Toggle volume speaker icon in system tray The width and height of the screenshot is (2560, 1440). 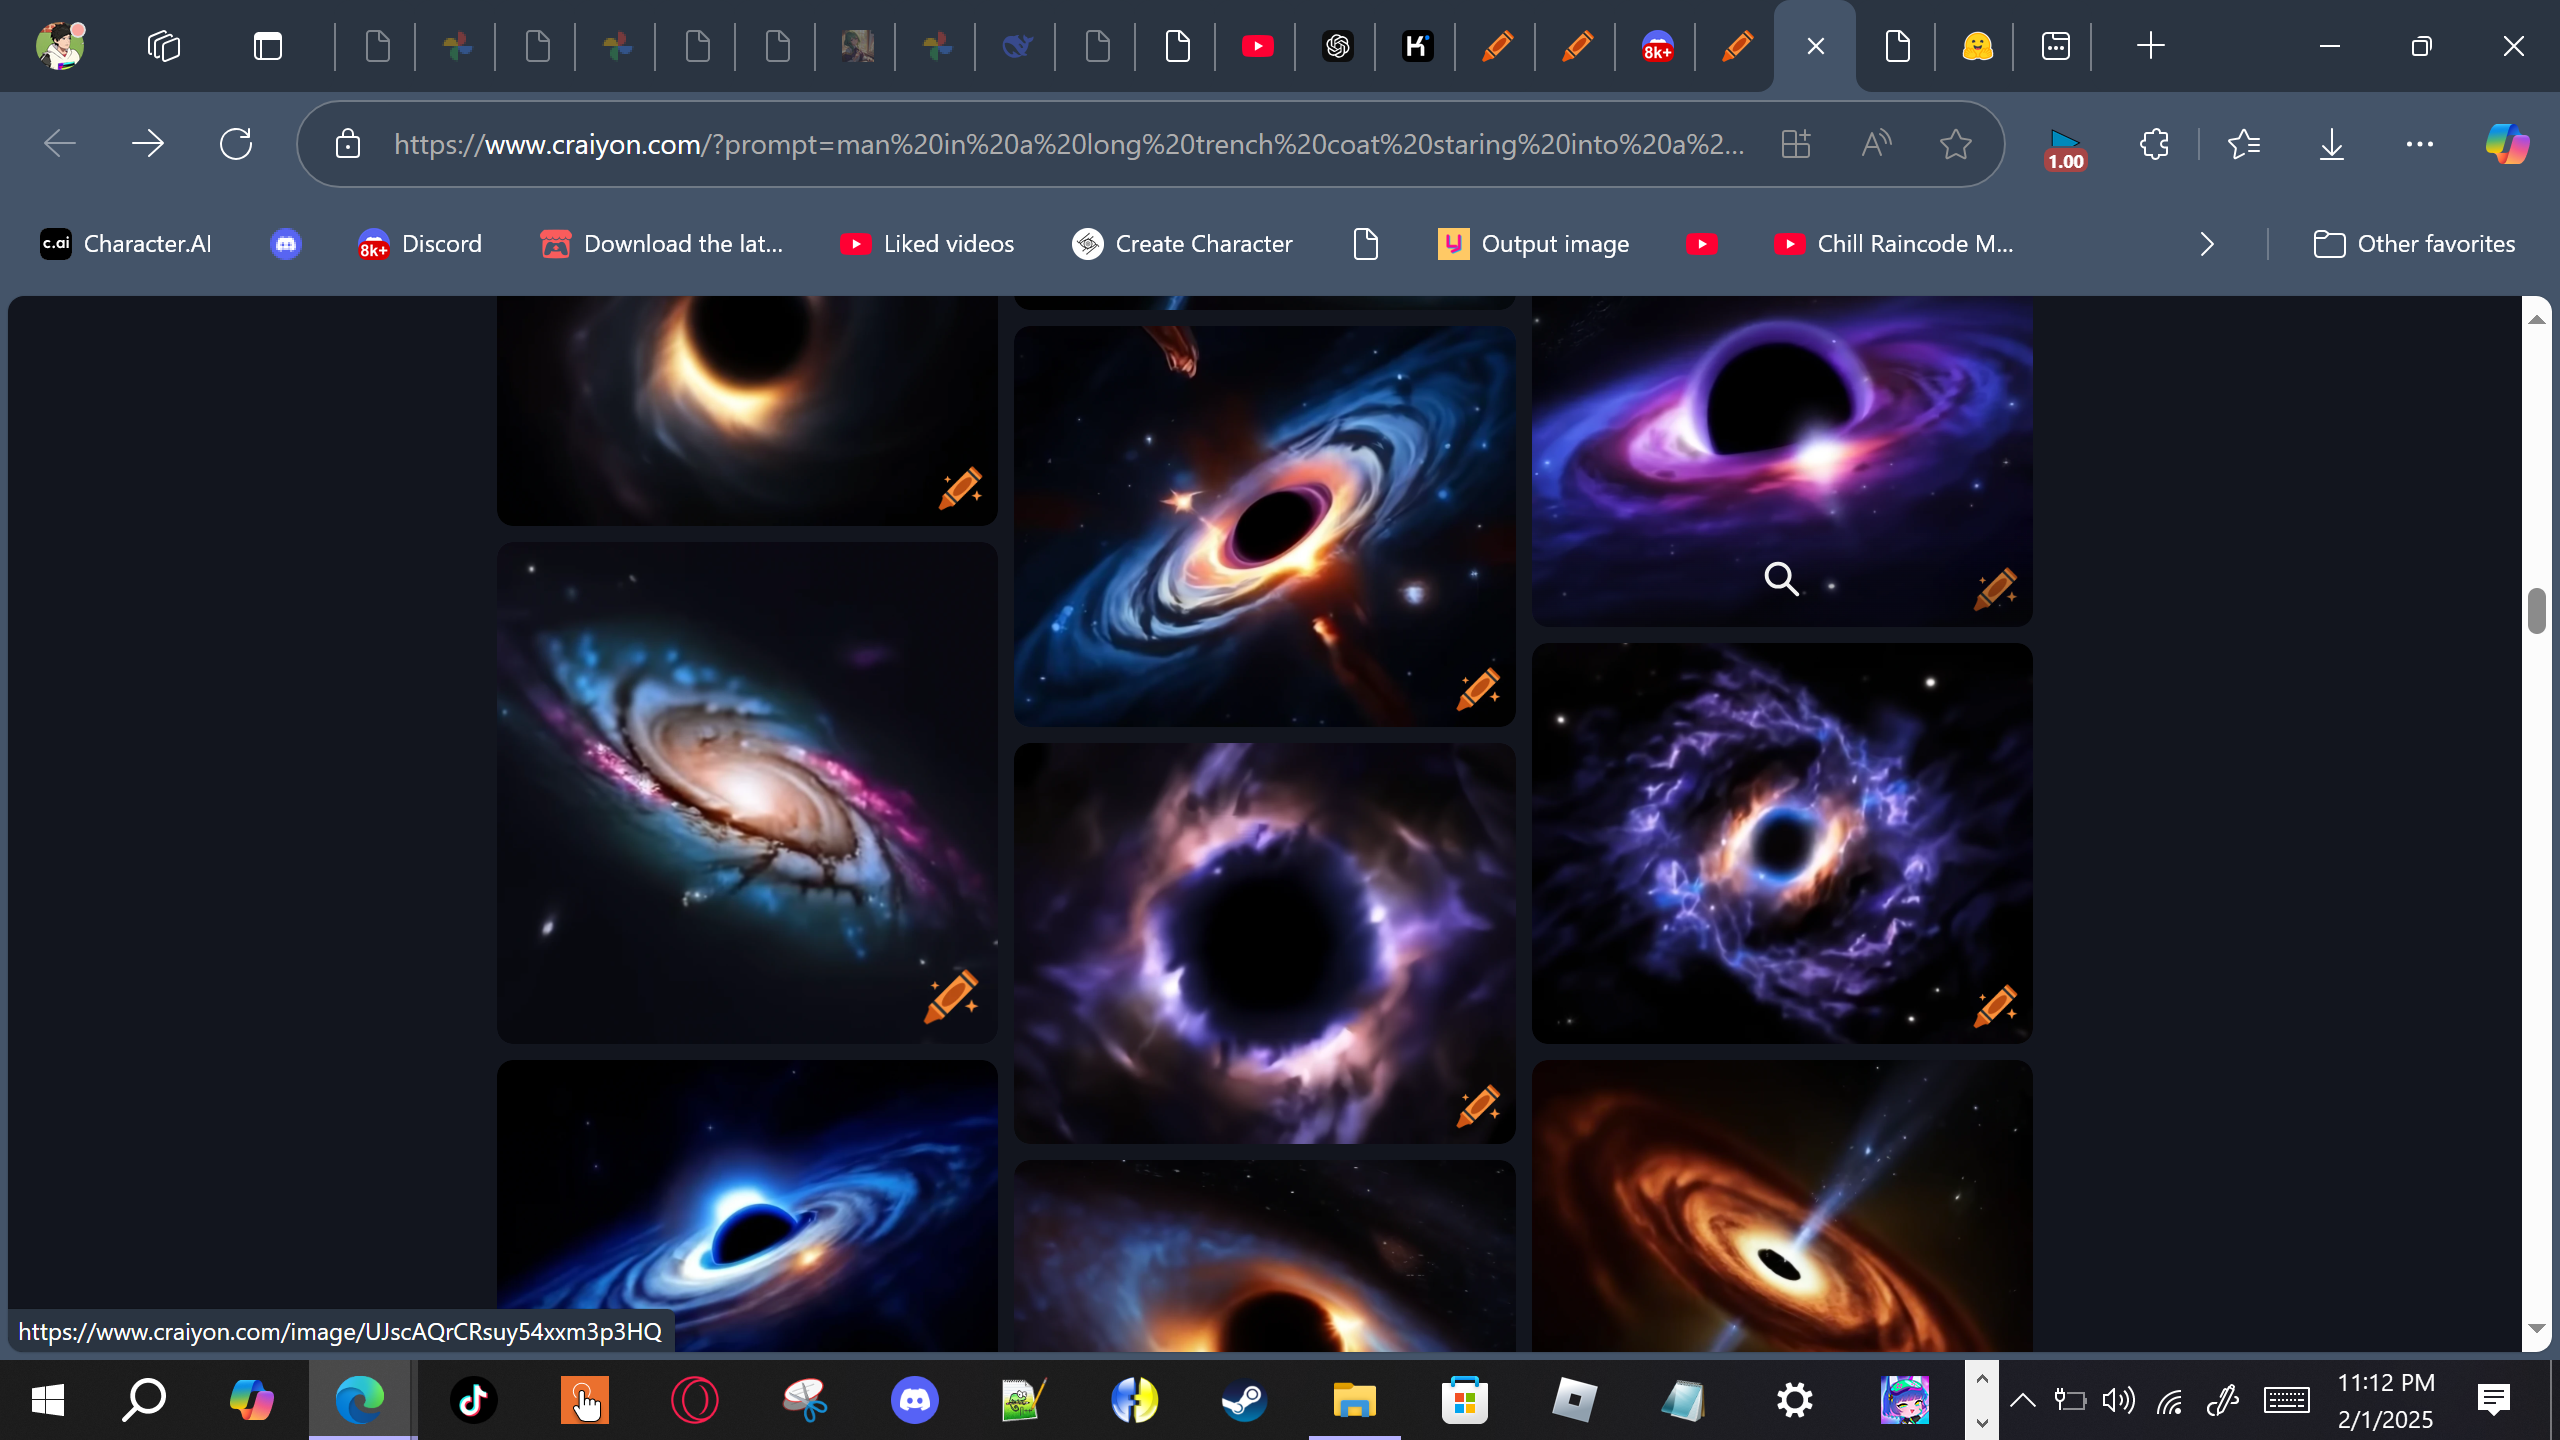[2118, 1400]
